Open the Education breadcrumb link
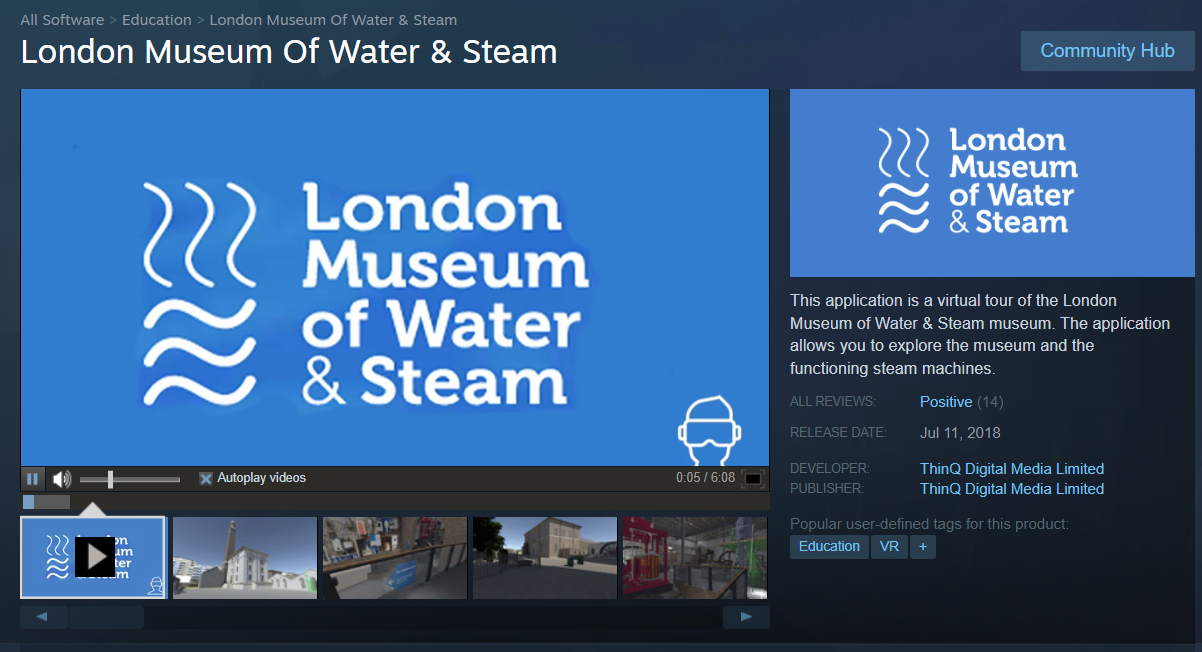The height and width of the screenshot is (652, 1202). [157, 20]
